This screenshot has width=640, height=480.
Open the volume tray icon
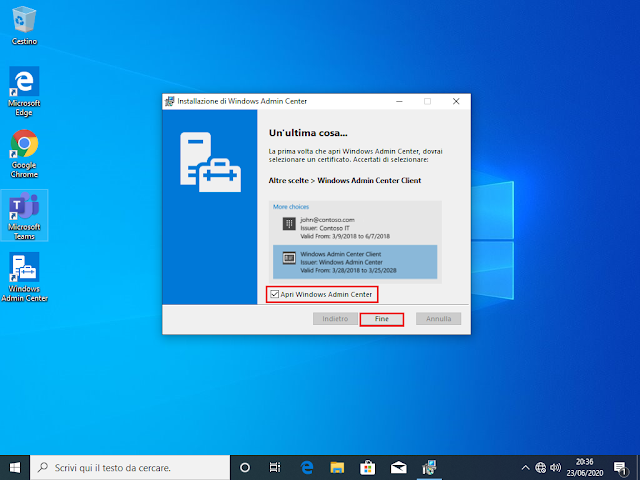coord(555,467)
